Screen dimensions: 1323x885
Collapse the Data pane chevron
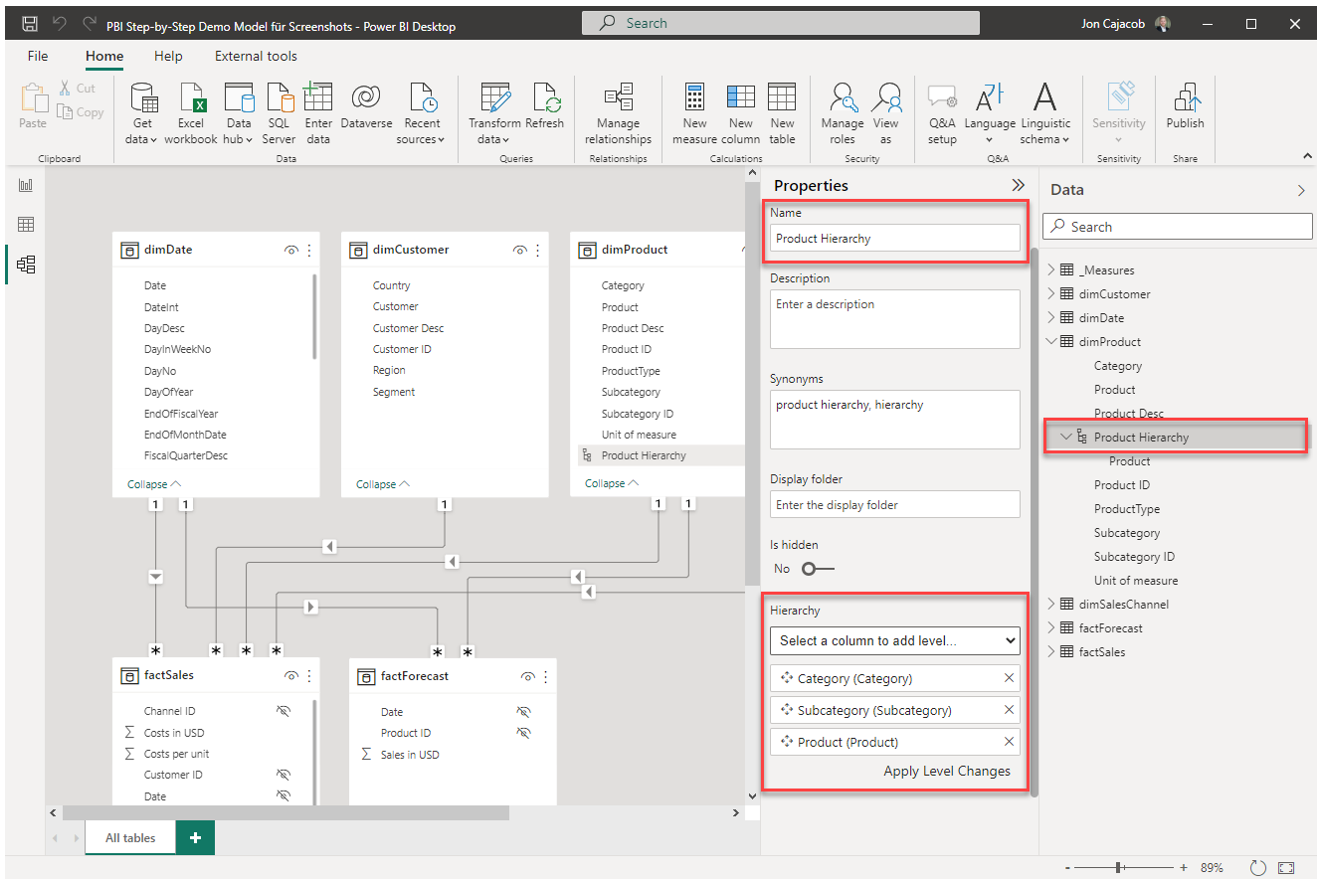pos(1301,190)
